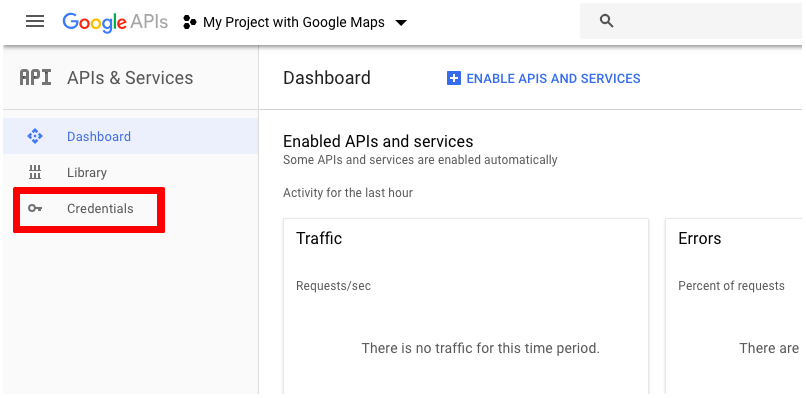This screenshot has width=806, height=398.
Task: Select Dashboard in the sidebar menu
Action: point(131,136)
